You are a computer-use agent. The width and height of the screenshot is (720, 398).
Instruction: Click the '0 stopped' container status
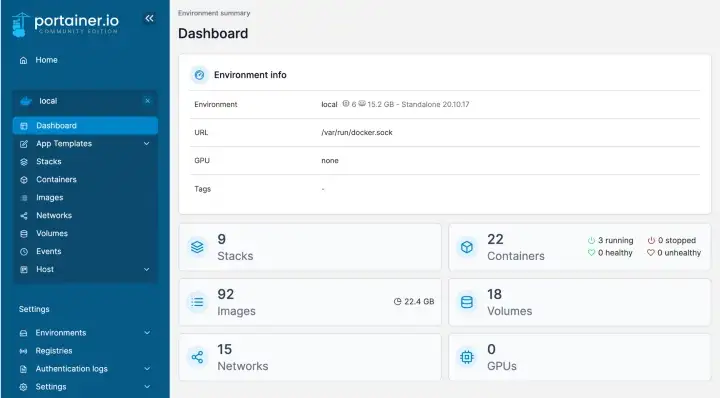coord(672,240)
